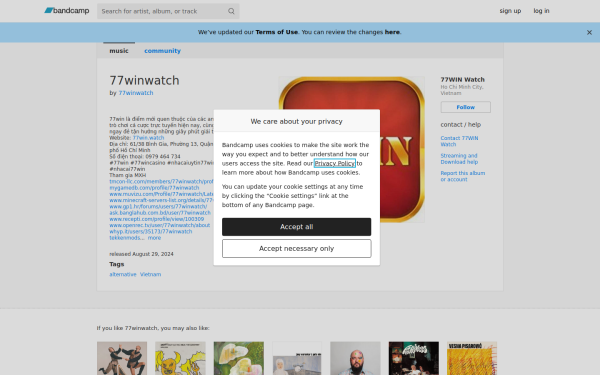Switch to the music tab
The height and width of the screenshot is (375, 600).
[119, 51]
